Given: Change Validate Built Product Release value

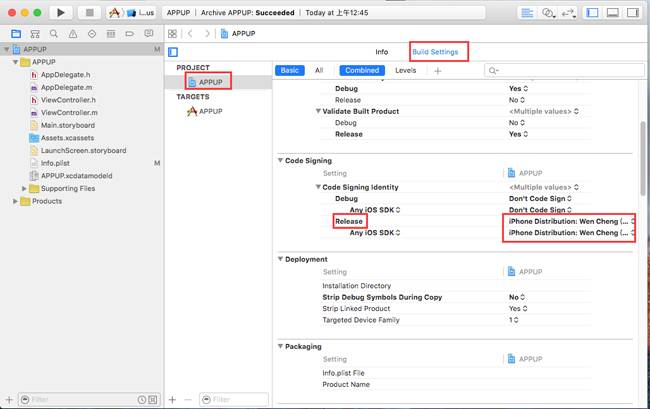Looking at the screenshot, I should [519, 134].
